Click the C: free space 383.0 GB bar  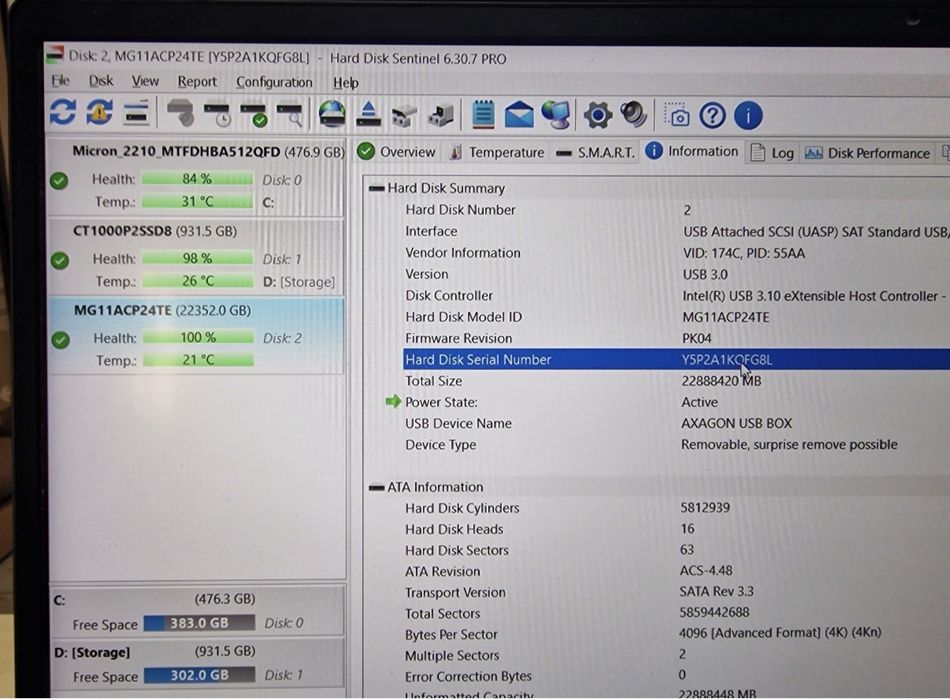click(199, 623)
